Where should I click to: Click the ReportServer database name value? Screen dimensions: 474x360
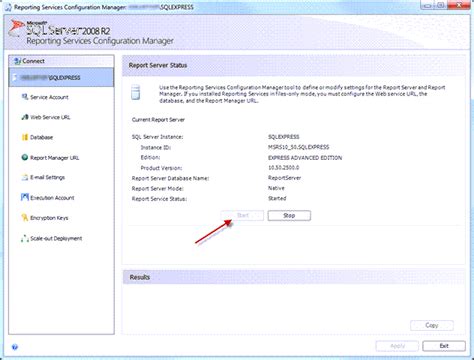284,178
